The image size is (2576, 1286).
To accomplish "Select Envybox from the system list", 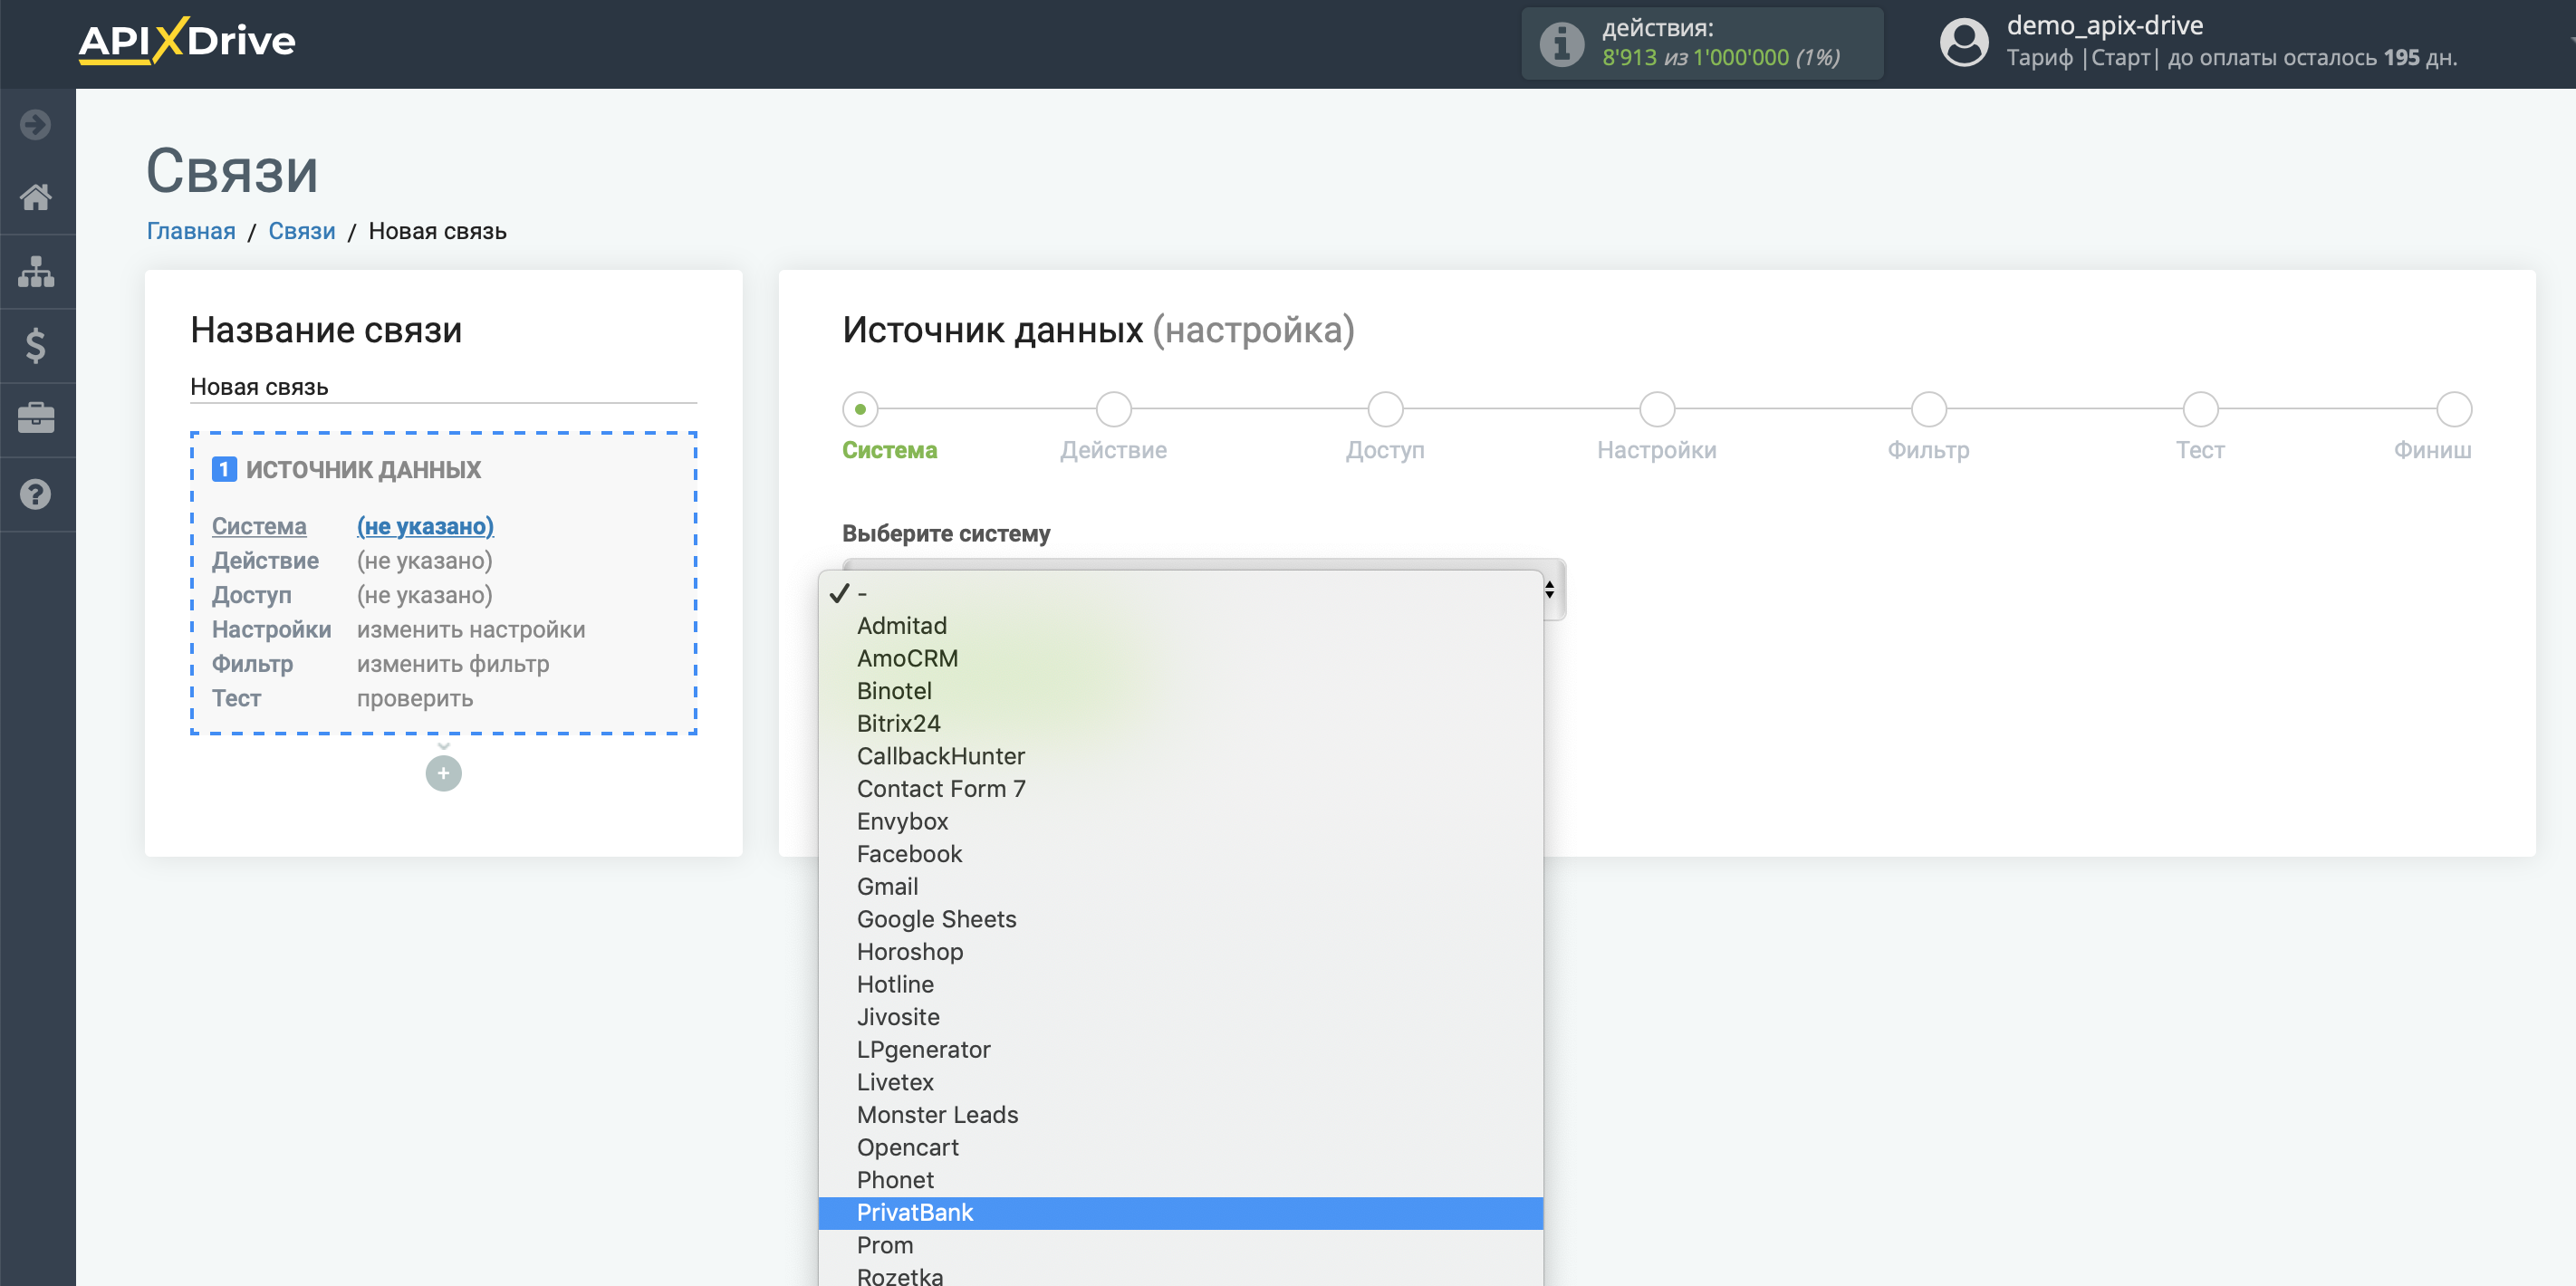I will (1180, 821).
